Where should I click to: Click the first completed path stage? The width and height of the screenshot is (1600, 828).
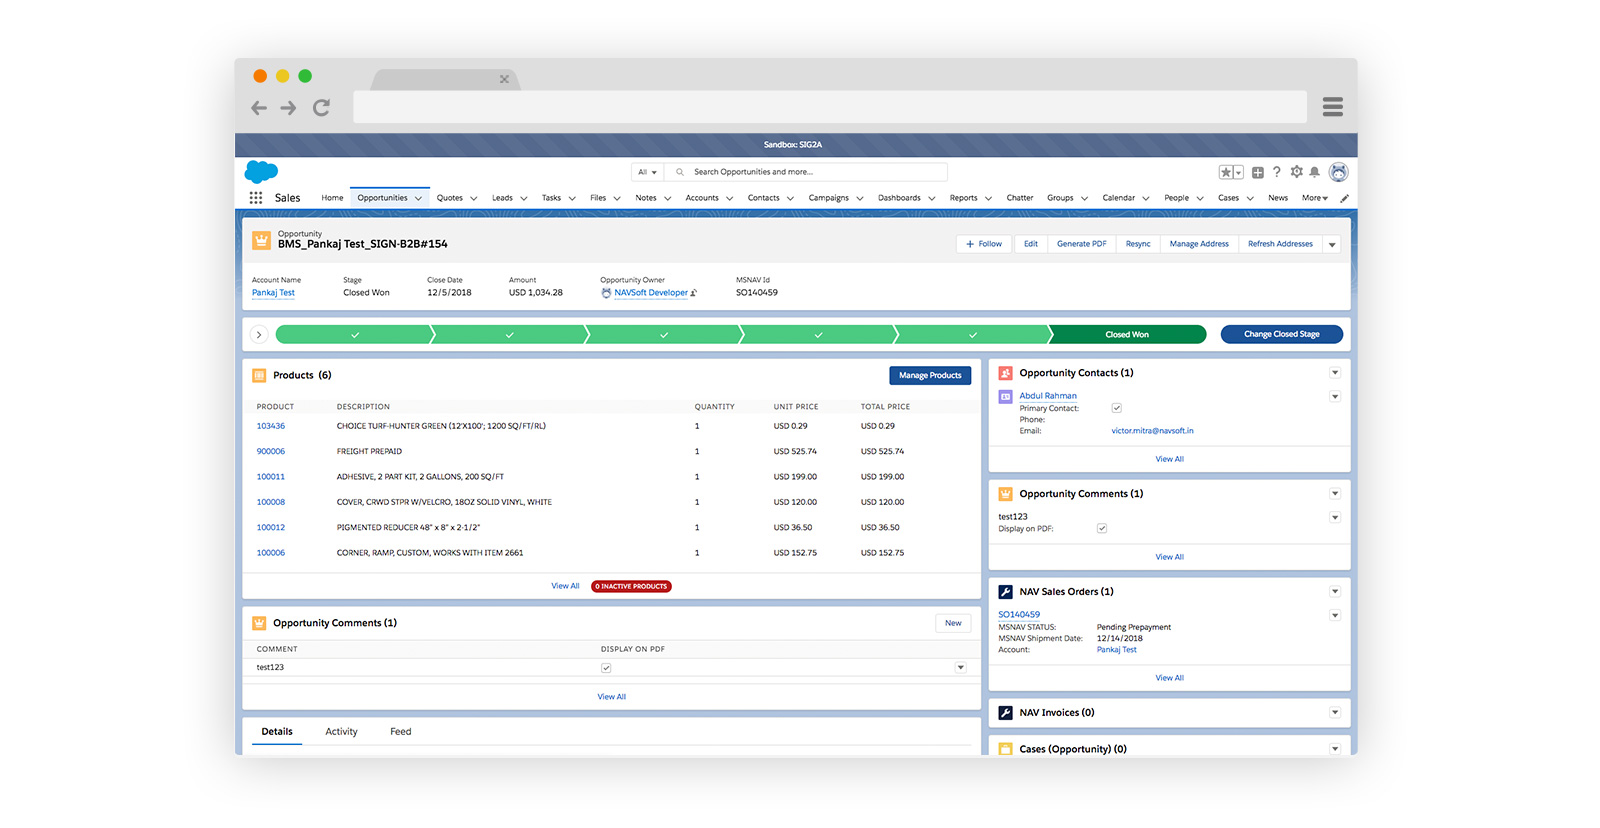pyautogui.click(x=354, y=335)
